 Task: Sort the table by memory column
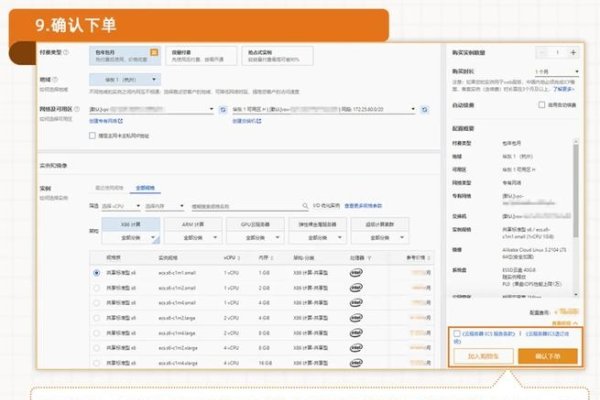click(x=272, y=258)
